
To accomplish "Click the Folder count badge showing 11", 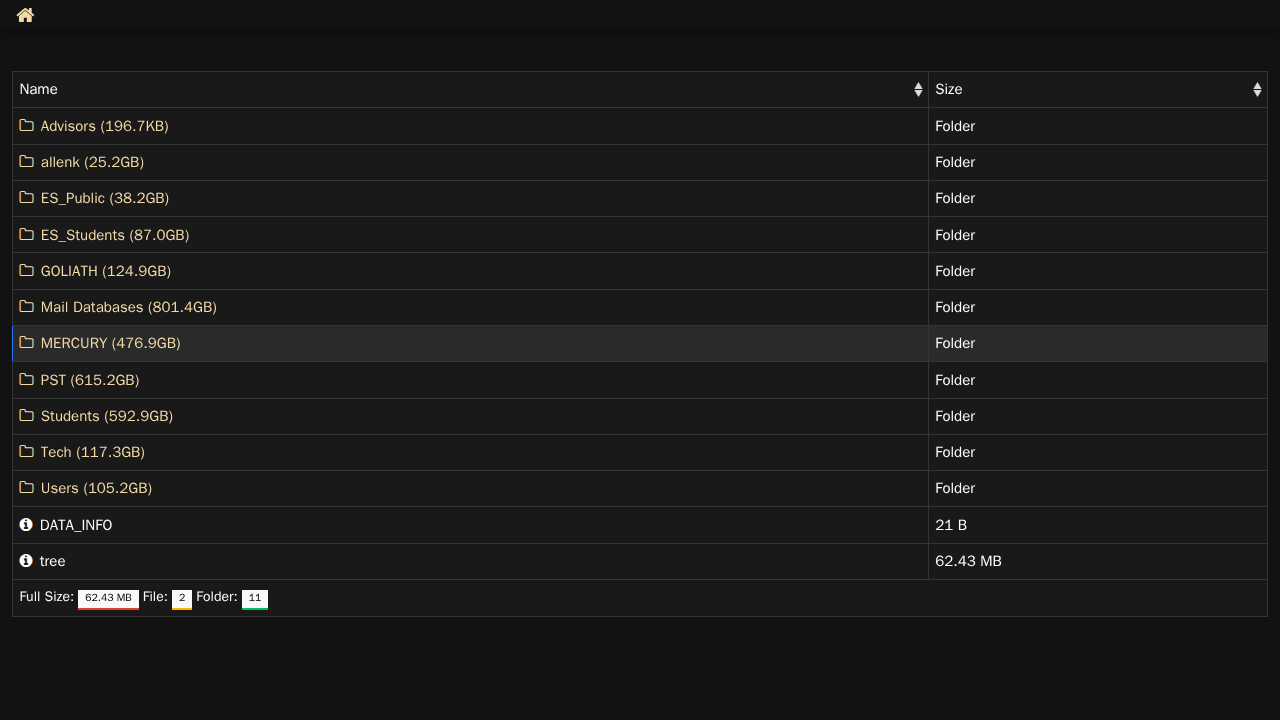I will 255,598.
